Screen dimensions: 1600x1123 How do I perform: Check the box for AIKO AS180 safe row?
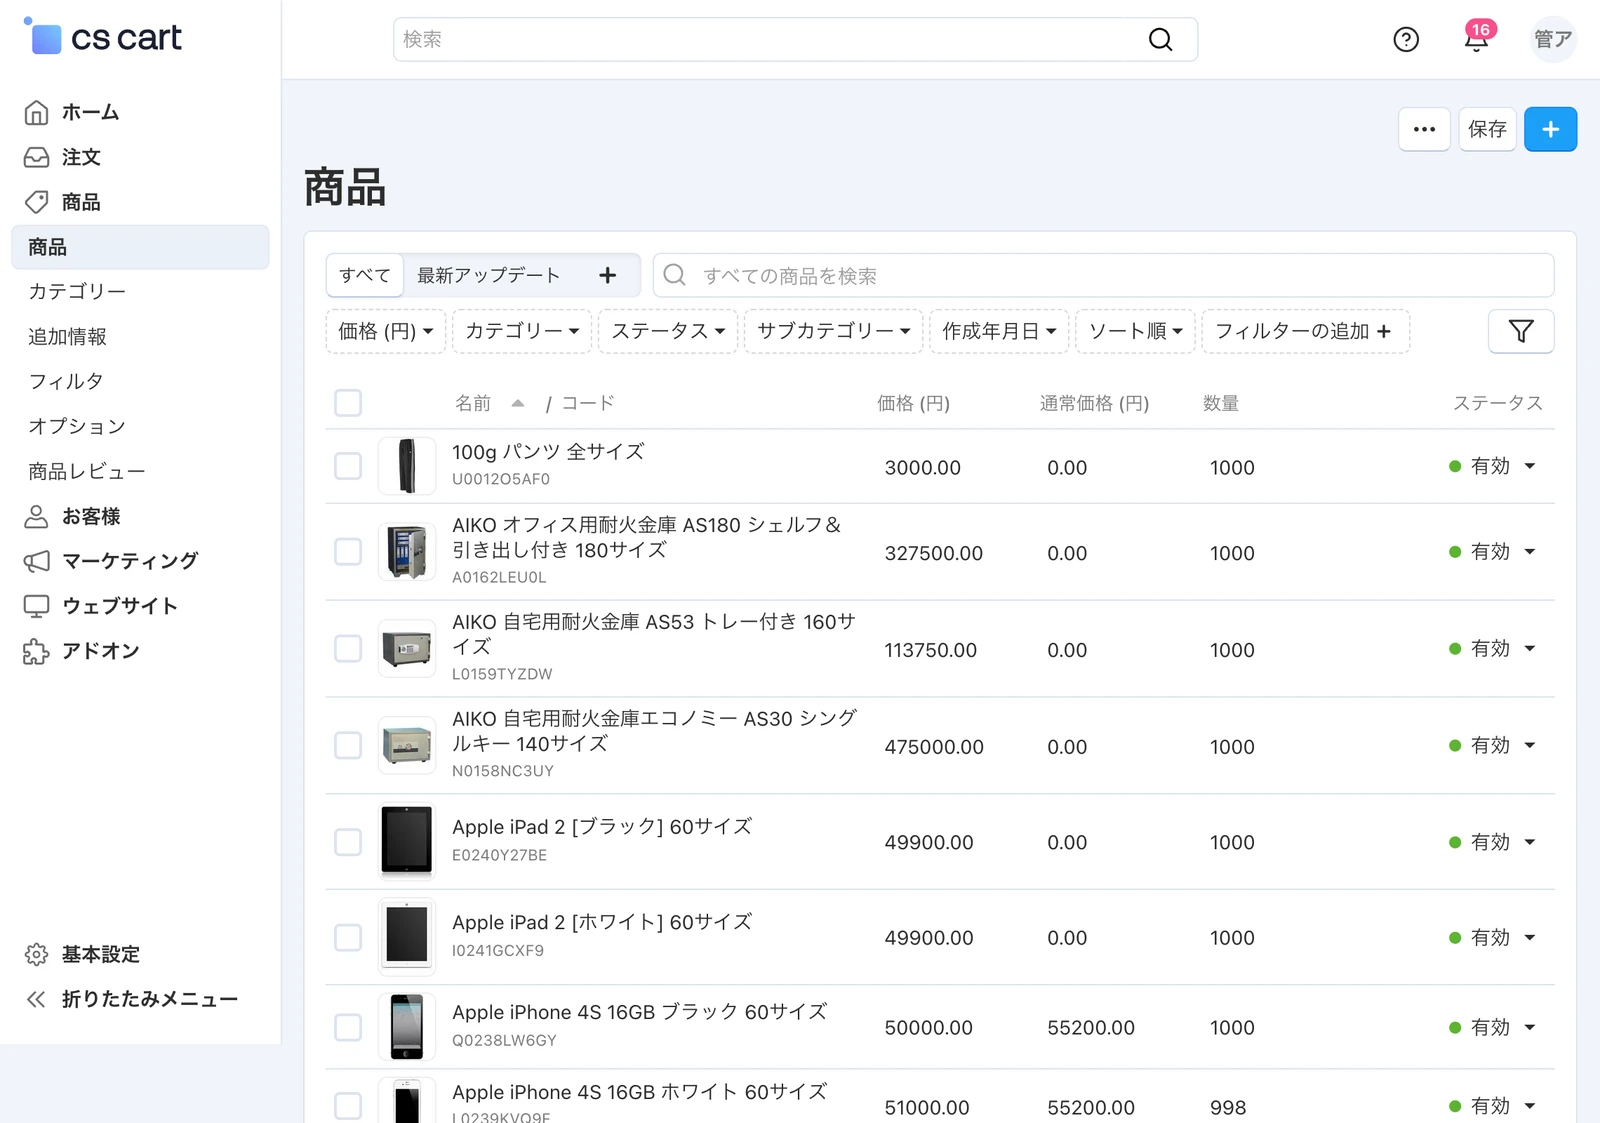348,552
